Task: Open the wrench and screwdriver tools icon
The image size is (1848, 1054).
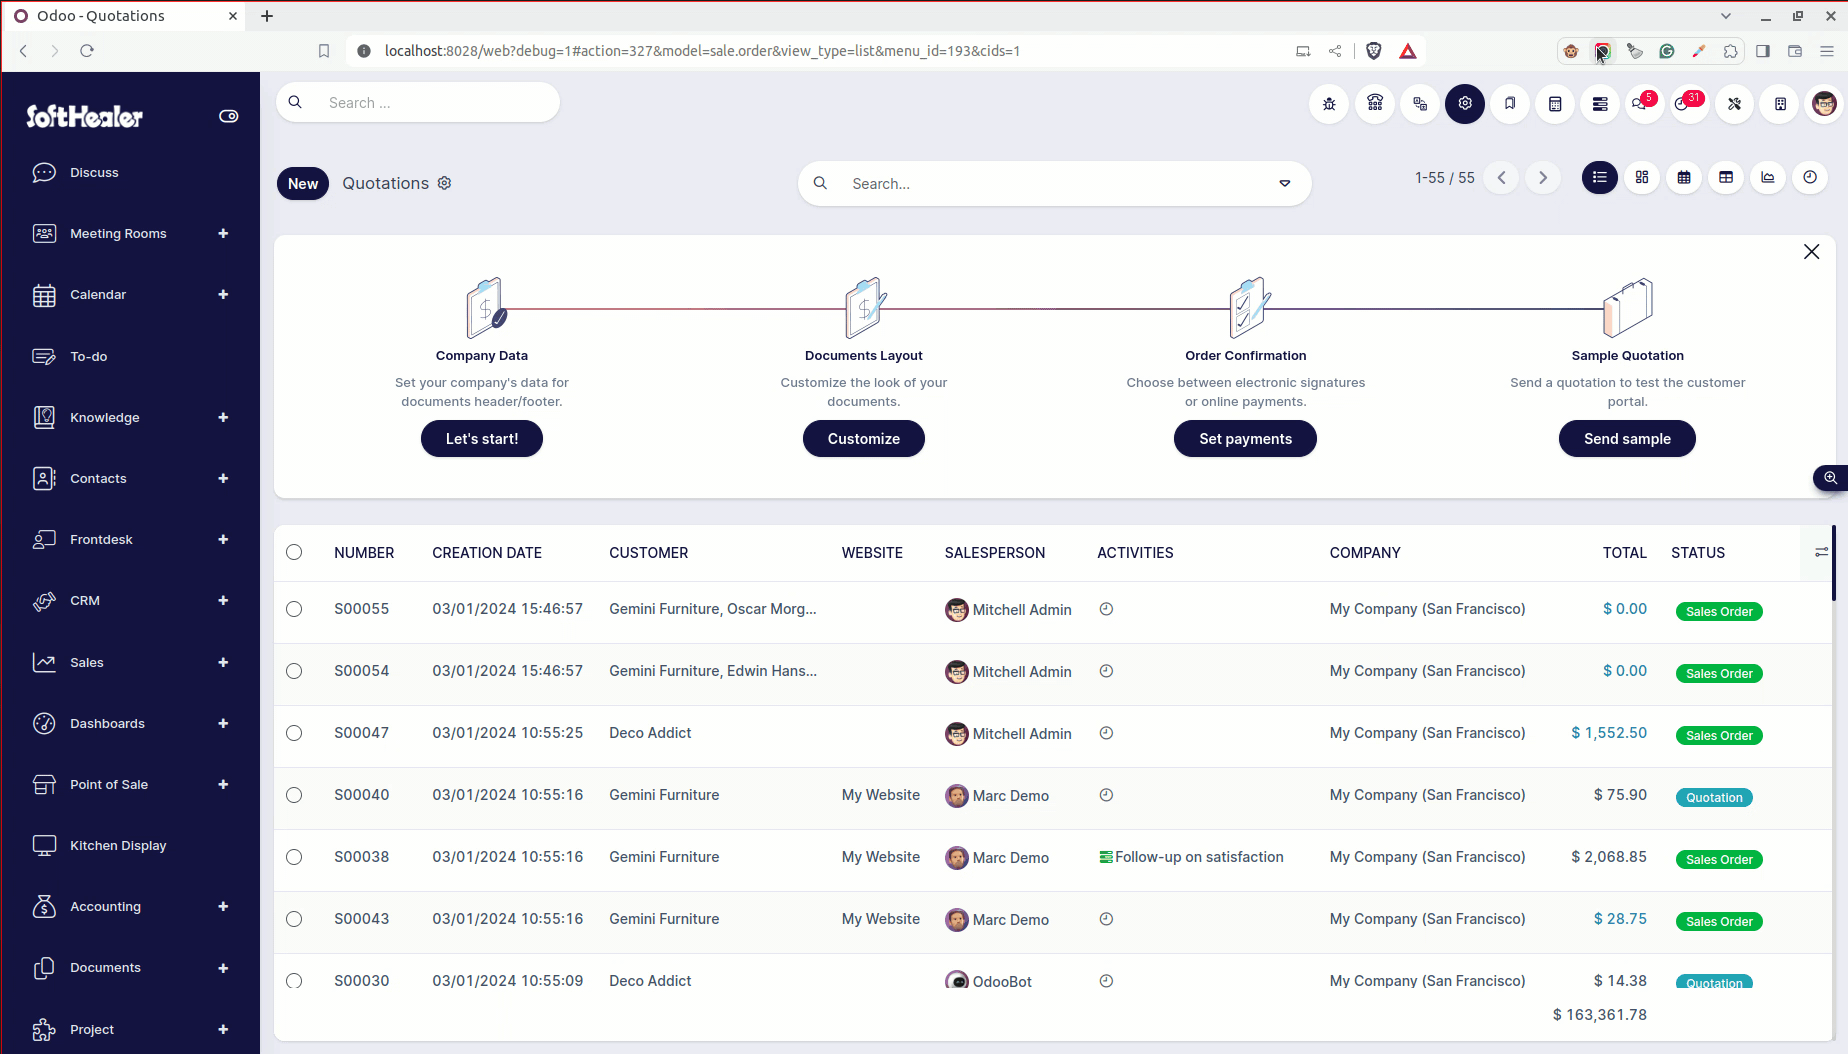Action: click(x=1735, y=104)
